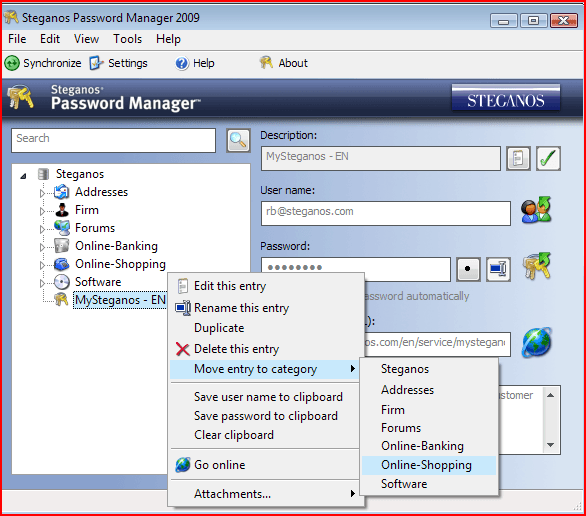Click the blue Help question-mark icon
Viewport: 586px width, 516px height.
tap(182, 63)
